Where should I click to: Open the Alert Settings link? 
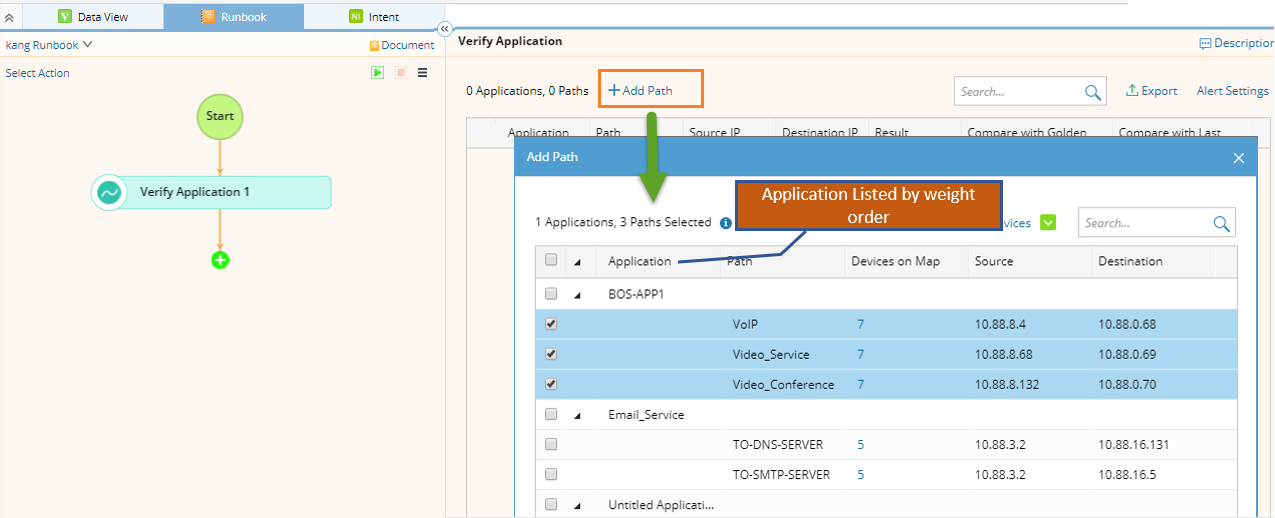pyautogui.click(x=1232, y=91)
